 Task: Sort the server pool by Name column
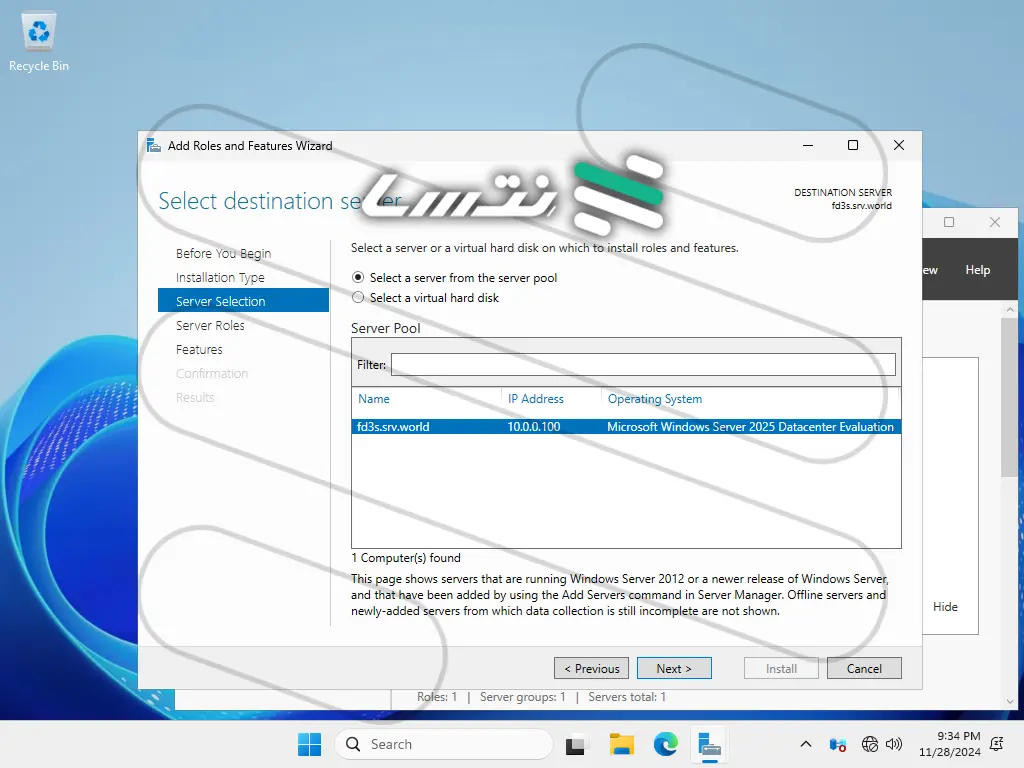coord(374,399)
